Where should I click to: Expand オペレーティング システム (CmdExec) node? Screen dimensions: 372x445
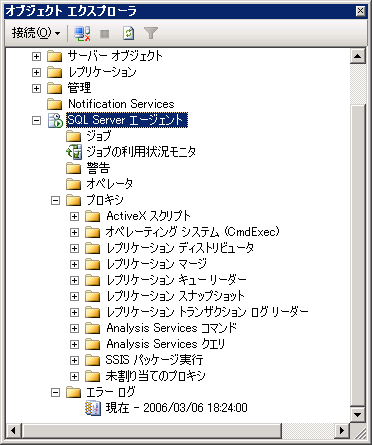(74, 232)
